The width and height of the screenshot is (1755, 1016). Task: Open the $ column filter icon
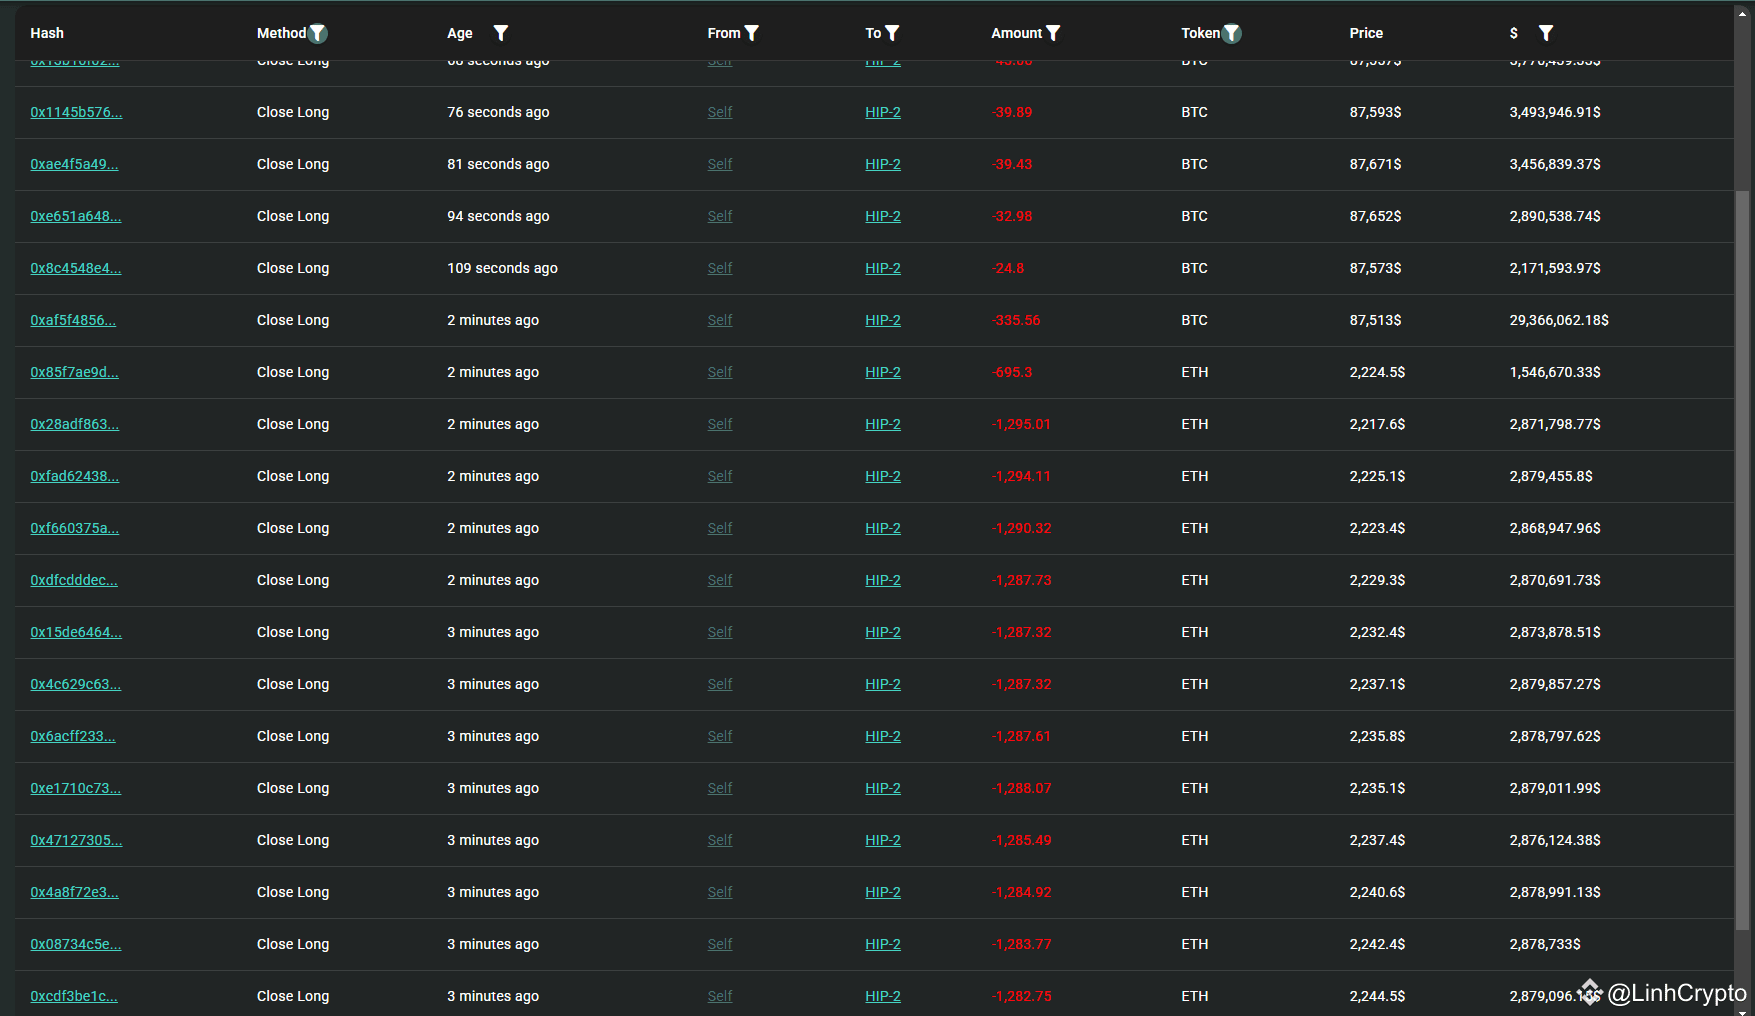(x=1546, y=33)
